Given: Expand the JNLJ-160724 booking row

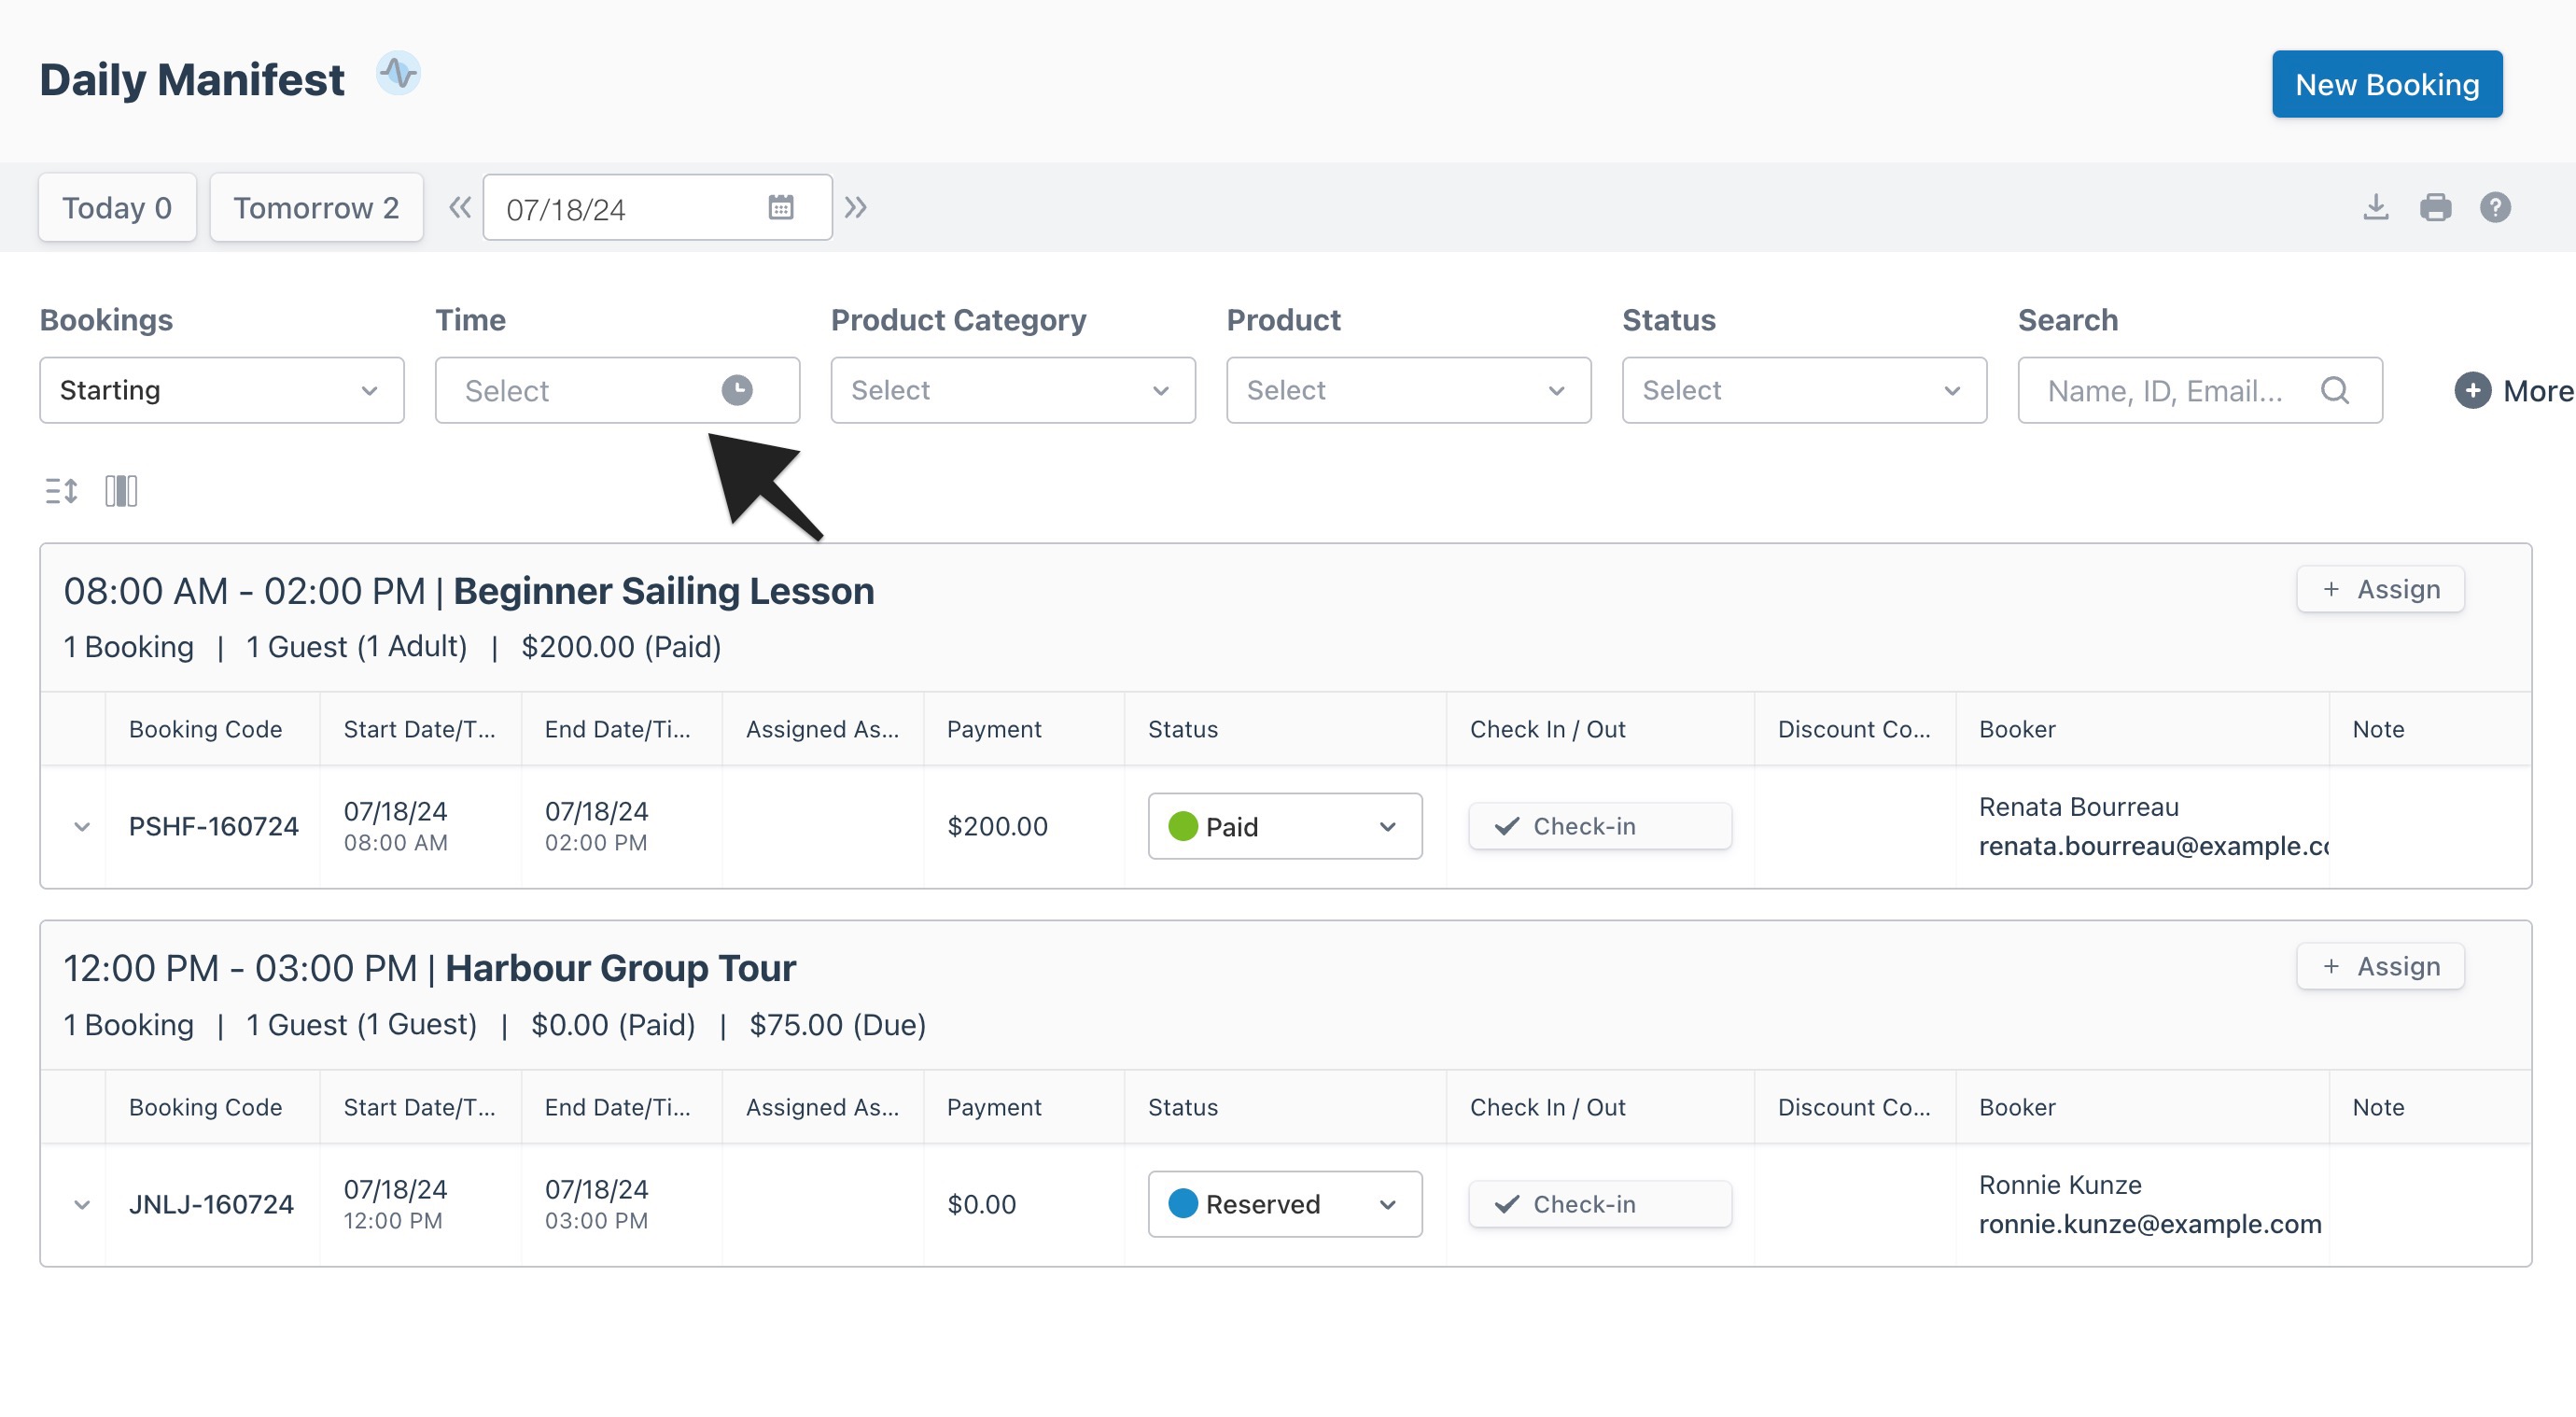Looking at the screenshot, I should coord(82,1205).
